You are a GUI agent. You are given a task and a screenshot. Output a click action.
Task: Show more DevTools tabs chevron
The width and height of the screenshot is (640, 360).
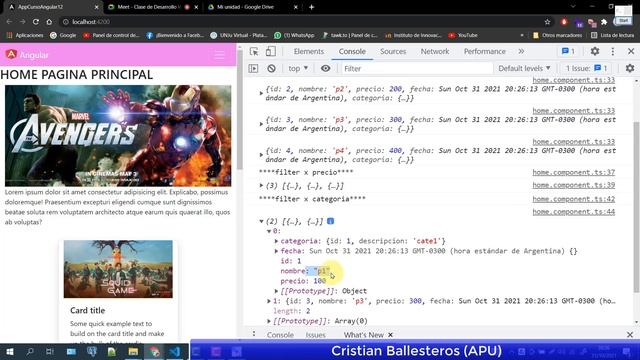point(521,51)
